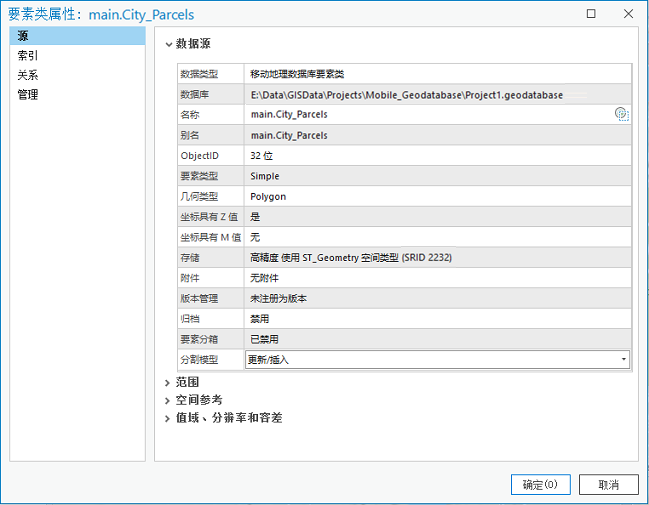This screenshot has height=505, width=649.
Task: Expand the 值域、分辨率和容差 section
Action: coord(168,418)
